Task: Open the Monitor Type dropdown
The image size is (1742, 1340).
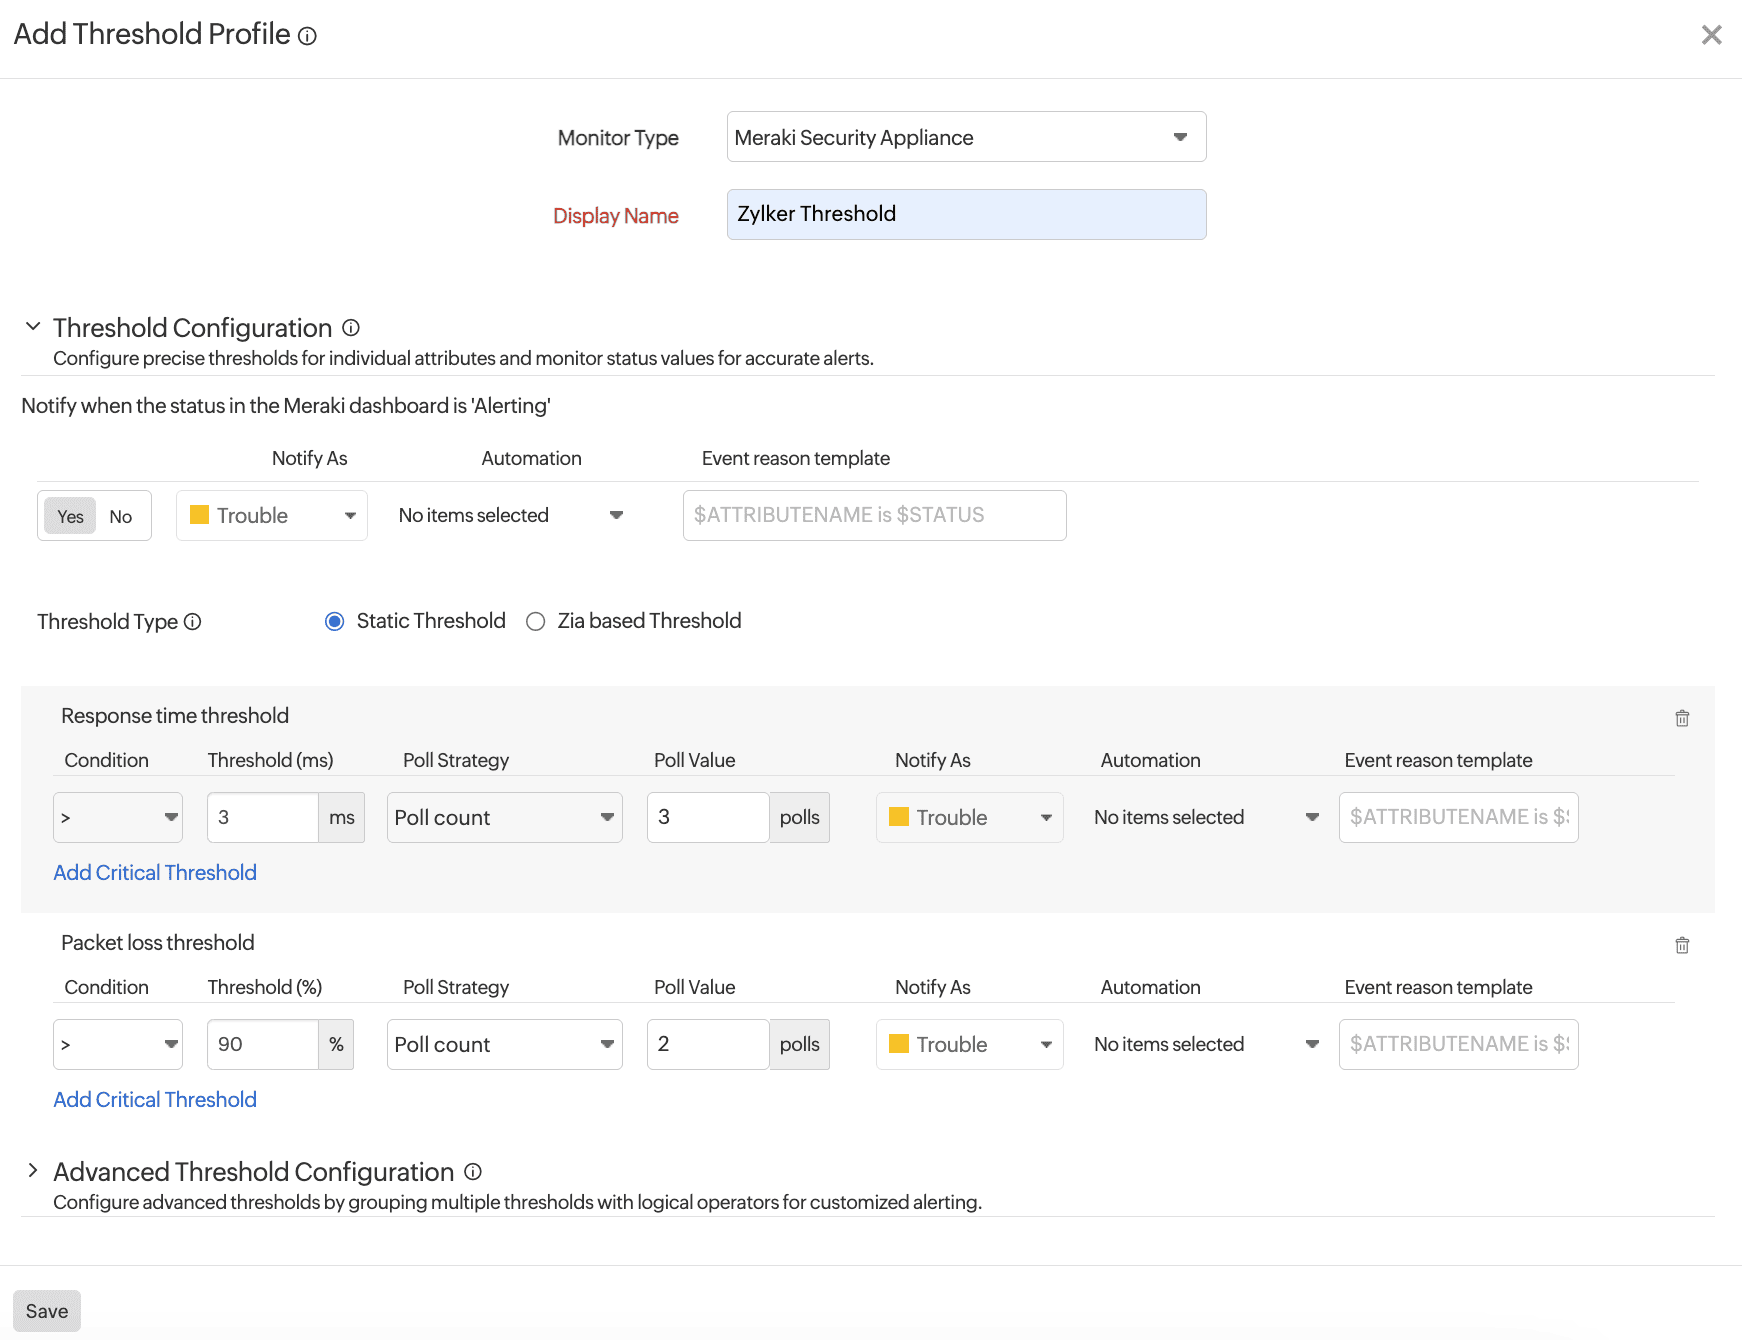Action: (966, 137)
